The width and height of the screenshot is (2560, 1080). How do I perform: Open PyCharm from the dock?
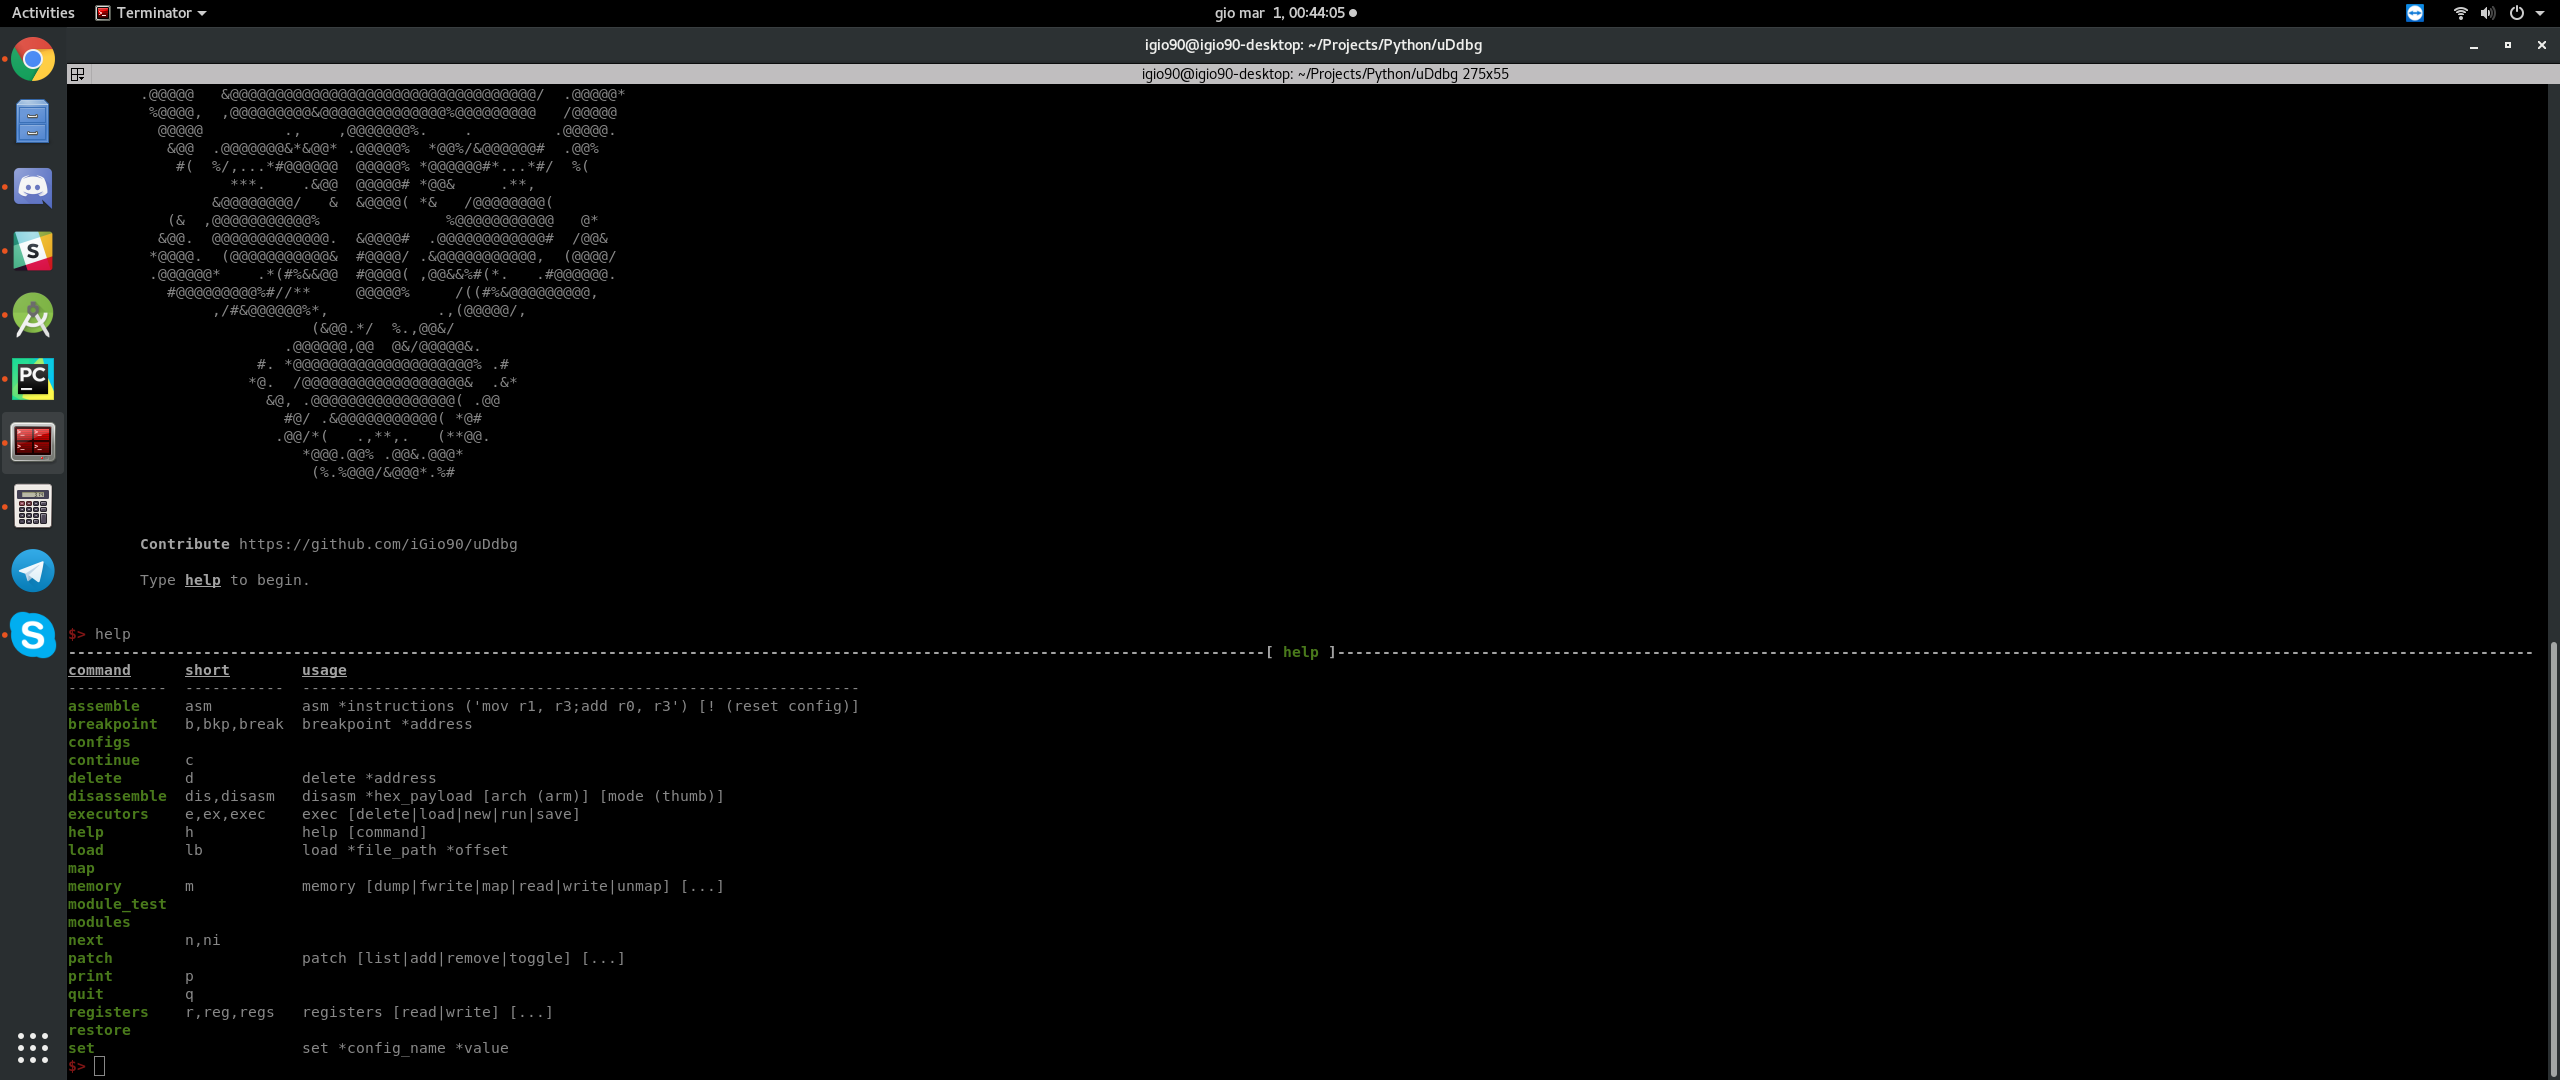coord(33,379)
